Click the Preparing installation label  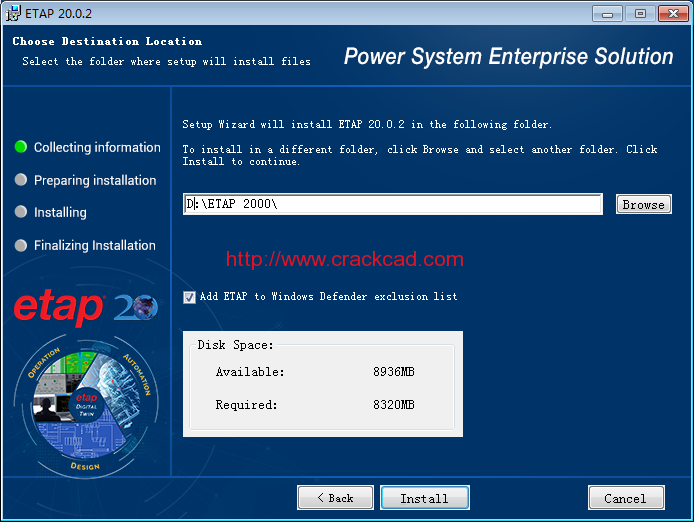coord(95,180)
